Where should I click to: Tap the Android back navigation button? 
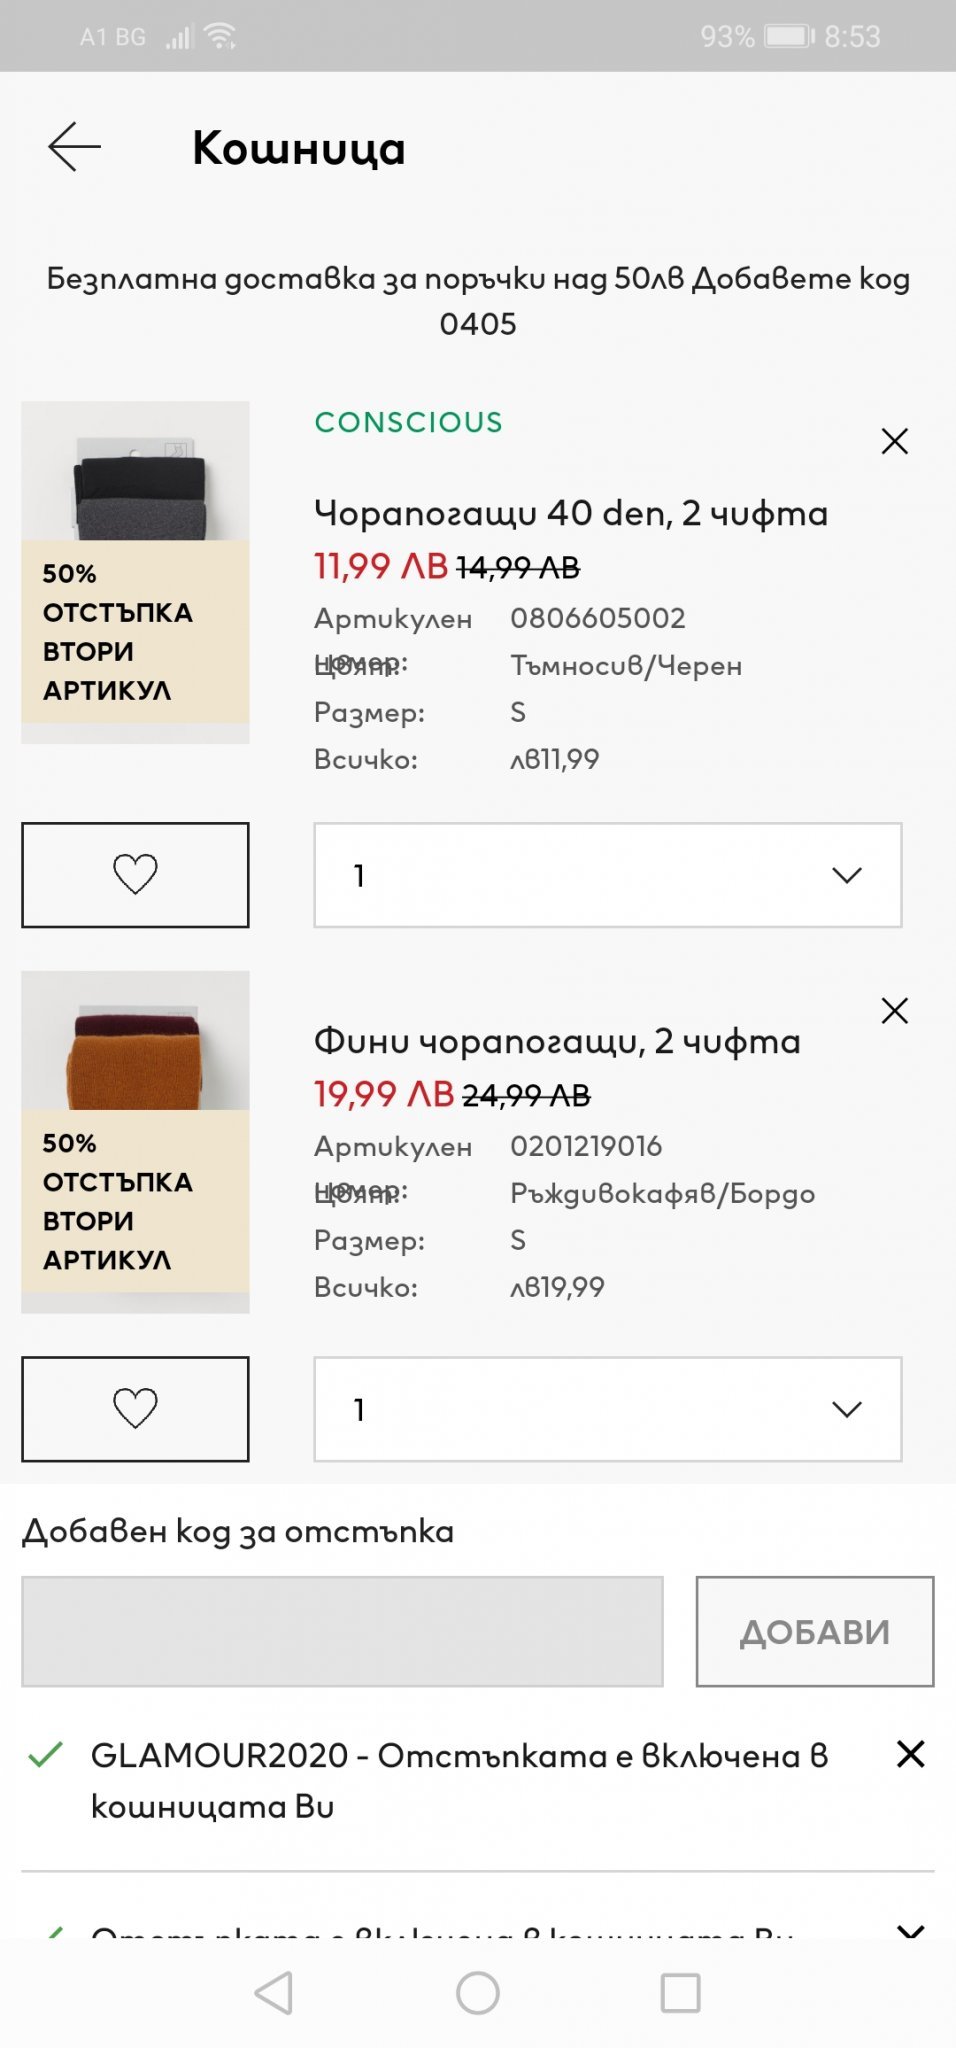point(274,1993)
